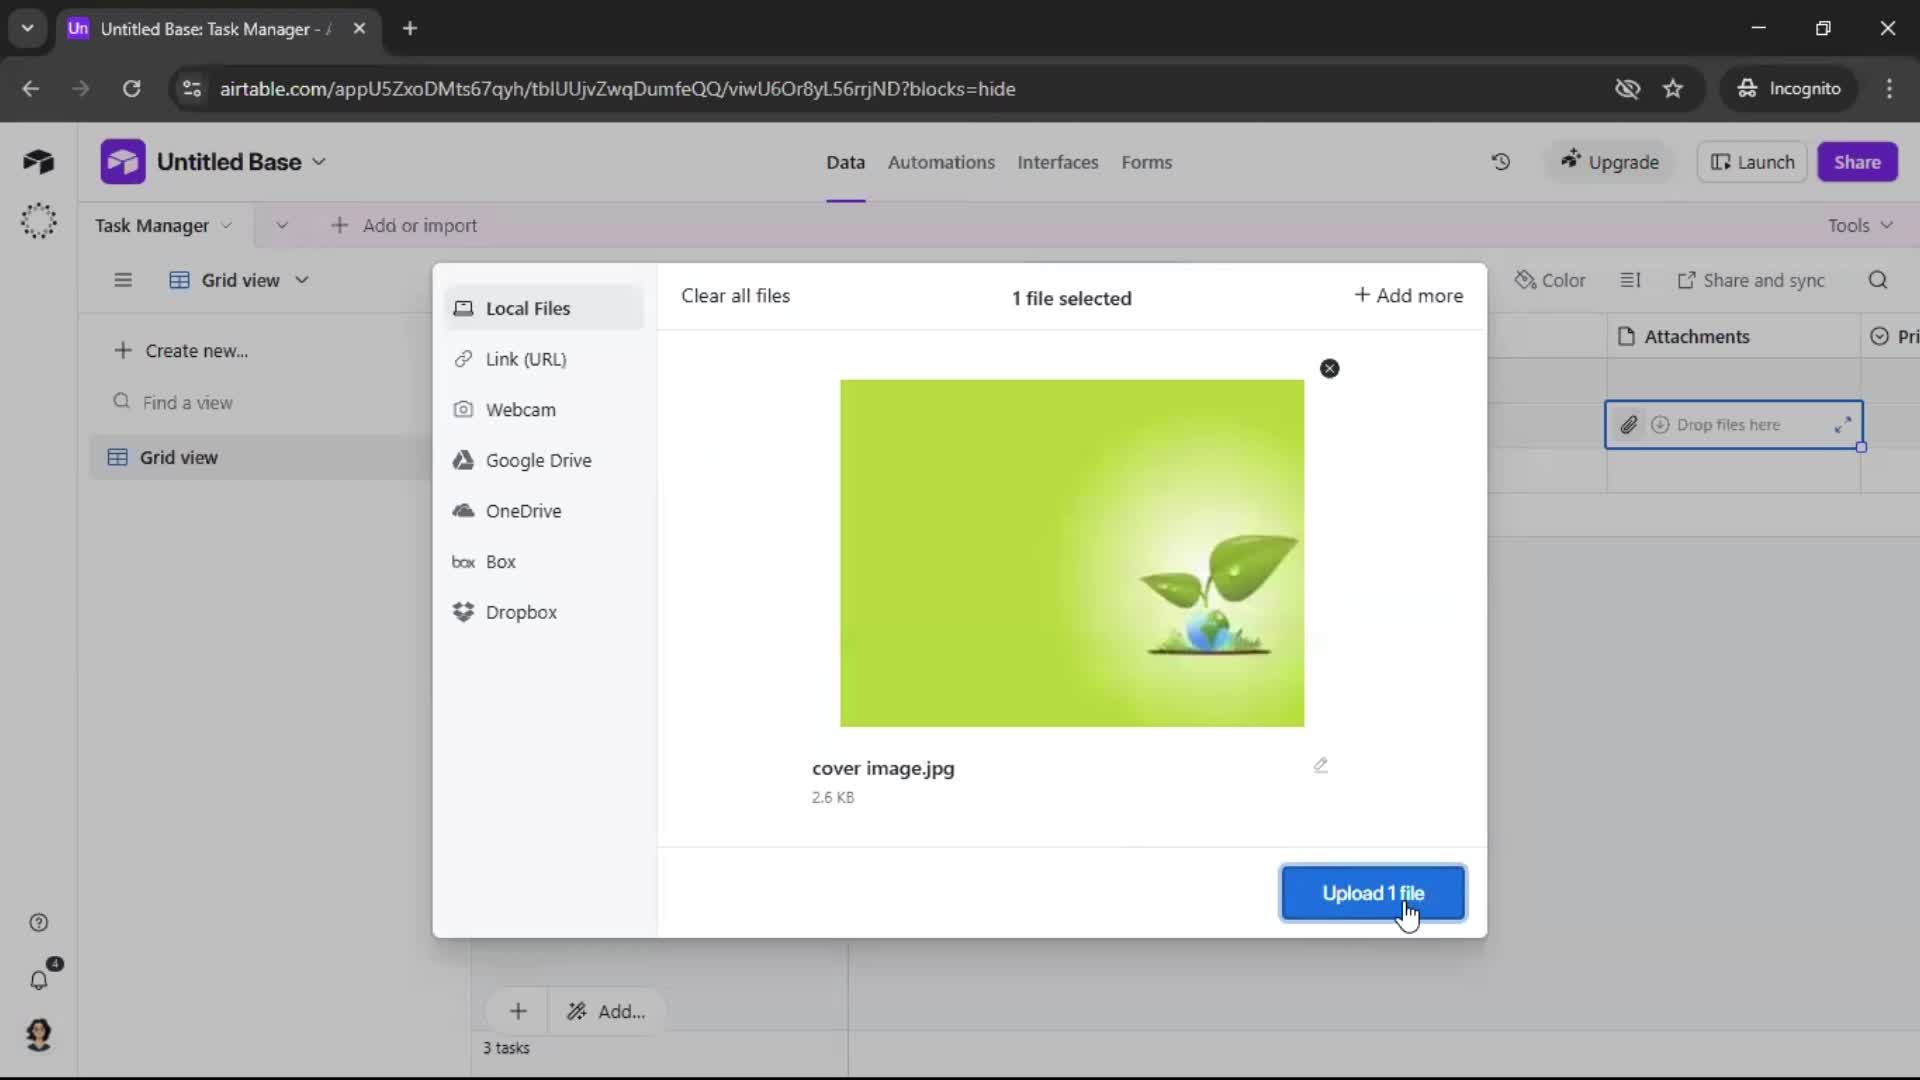Open the Forms tab
Image resolution: width=1920 pixels, height=1080 pixels.
pyautogui.click(x=1146, y=162)
